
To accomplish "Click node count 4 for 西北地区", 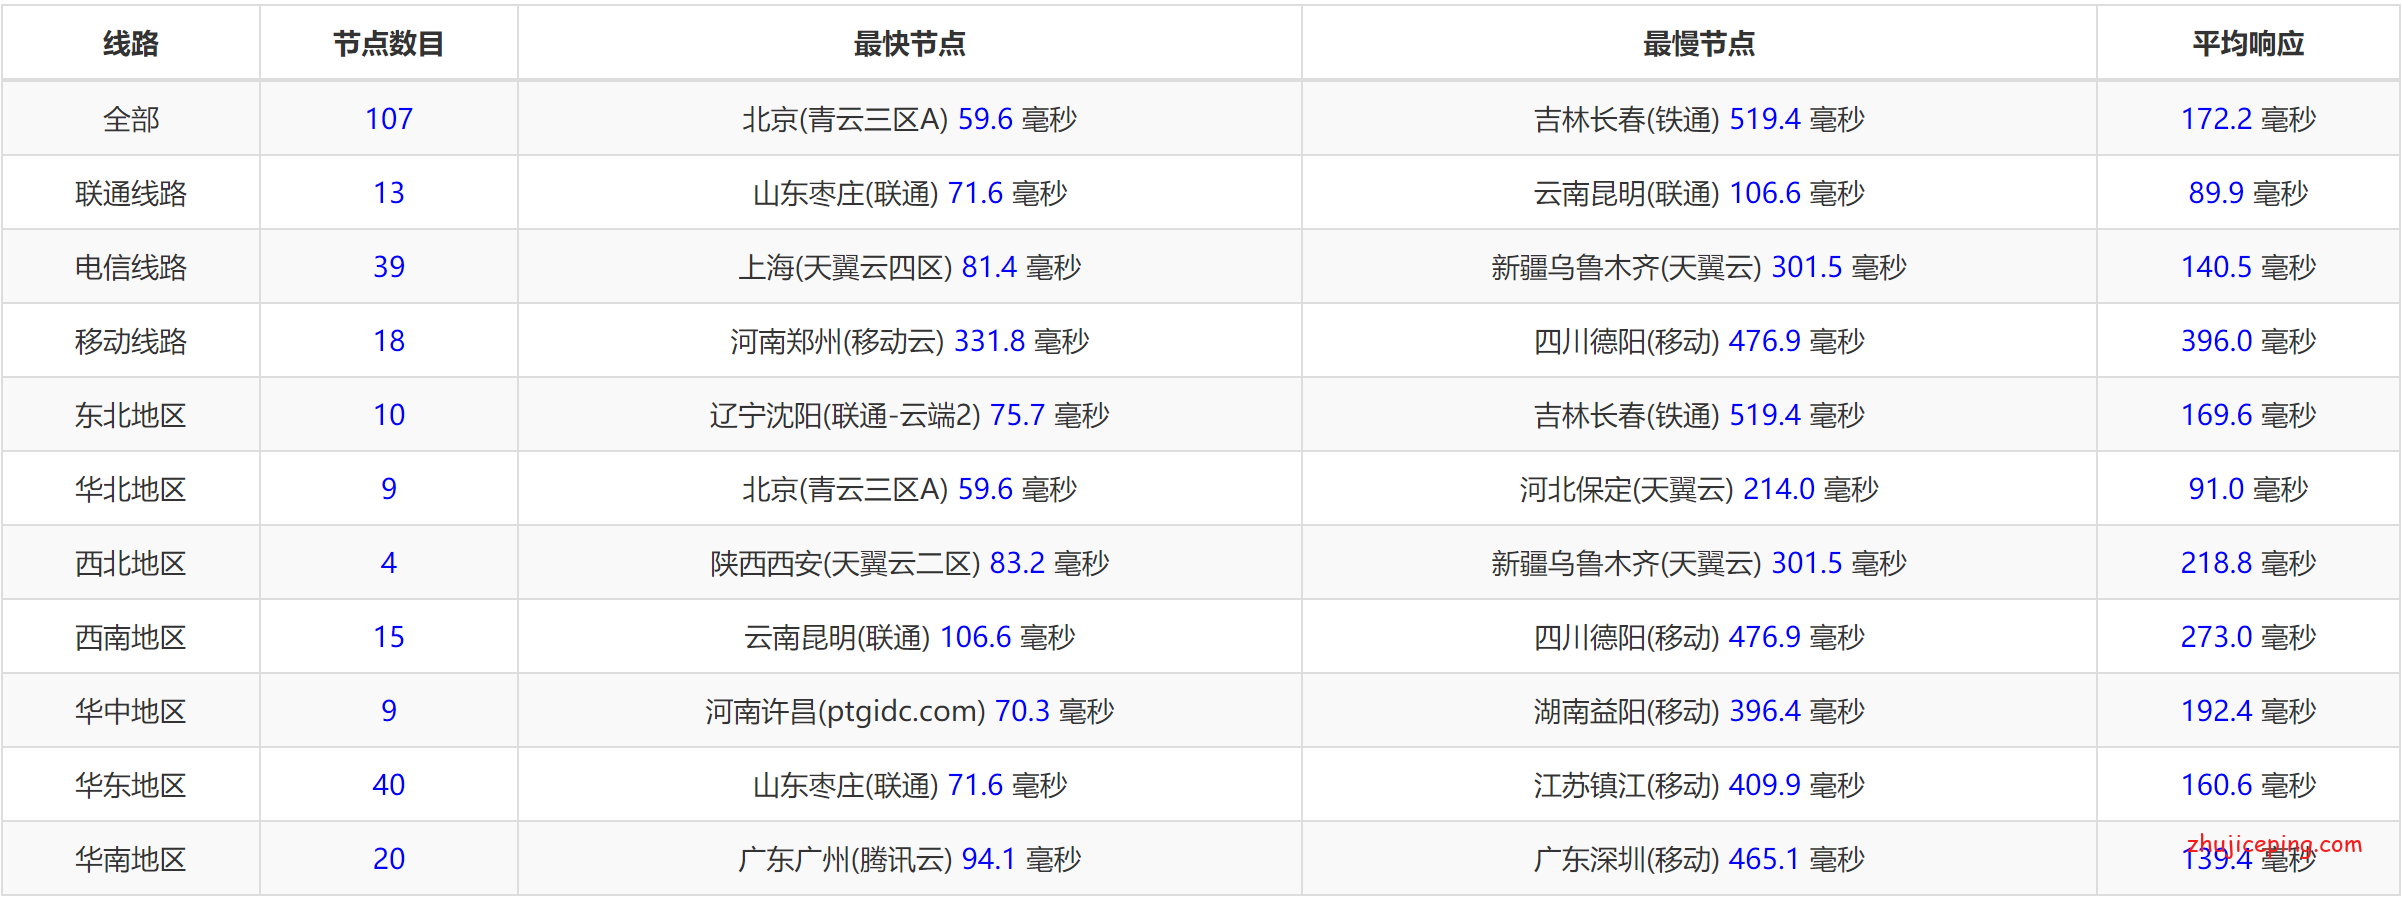I will [389, 563].
